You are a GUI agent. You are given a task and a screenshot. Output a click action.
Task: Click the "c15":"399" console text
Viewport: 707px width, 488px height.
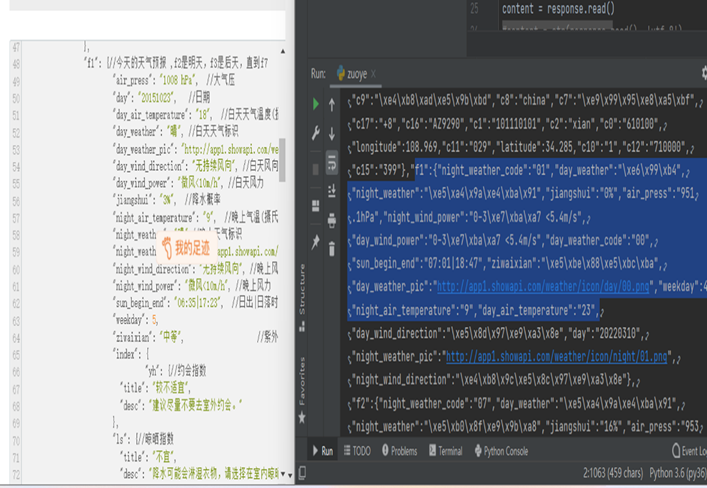pyautogui.click(x=376, y=170)
